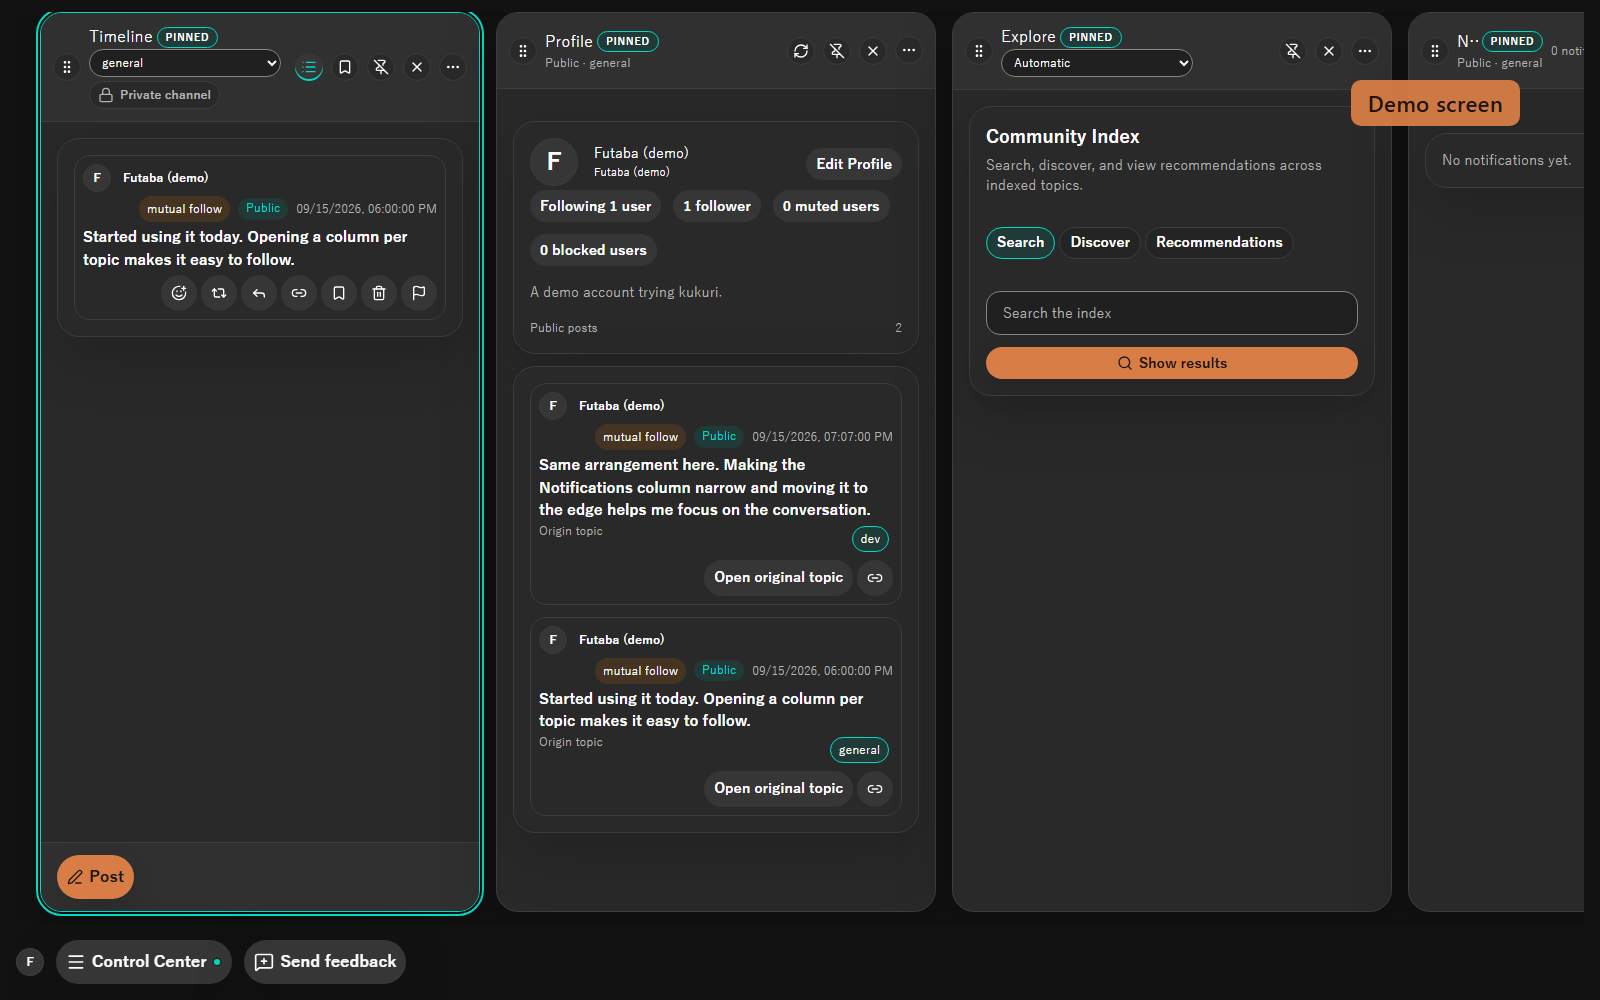Image resolution: width=1600 pixels, height=1000 pixels.
Task: Select the dev topic tag
Action: (x=871, y=539)
